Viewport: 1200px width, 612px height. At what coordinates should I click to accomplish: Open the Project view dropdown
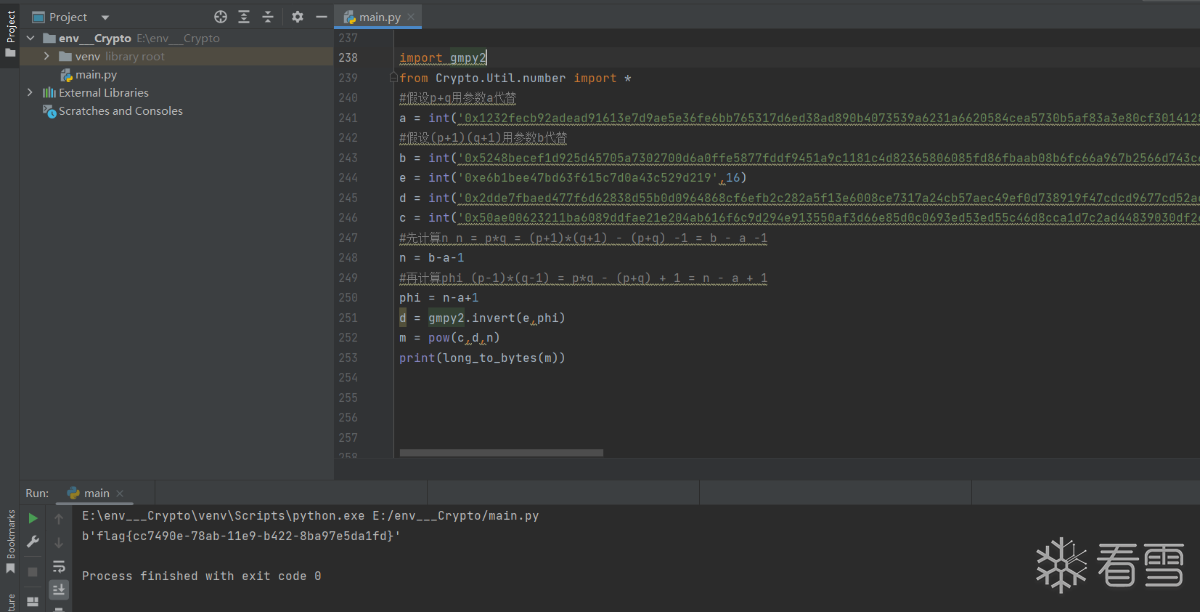coord(105,17)
